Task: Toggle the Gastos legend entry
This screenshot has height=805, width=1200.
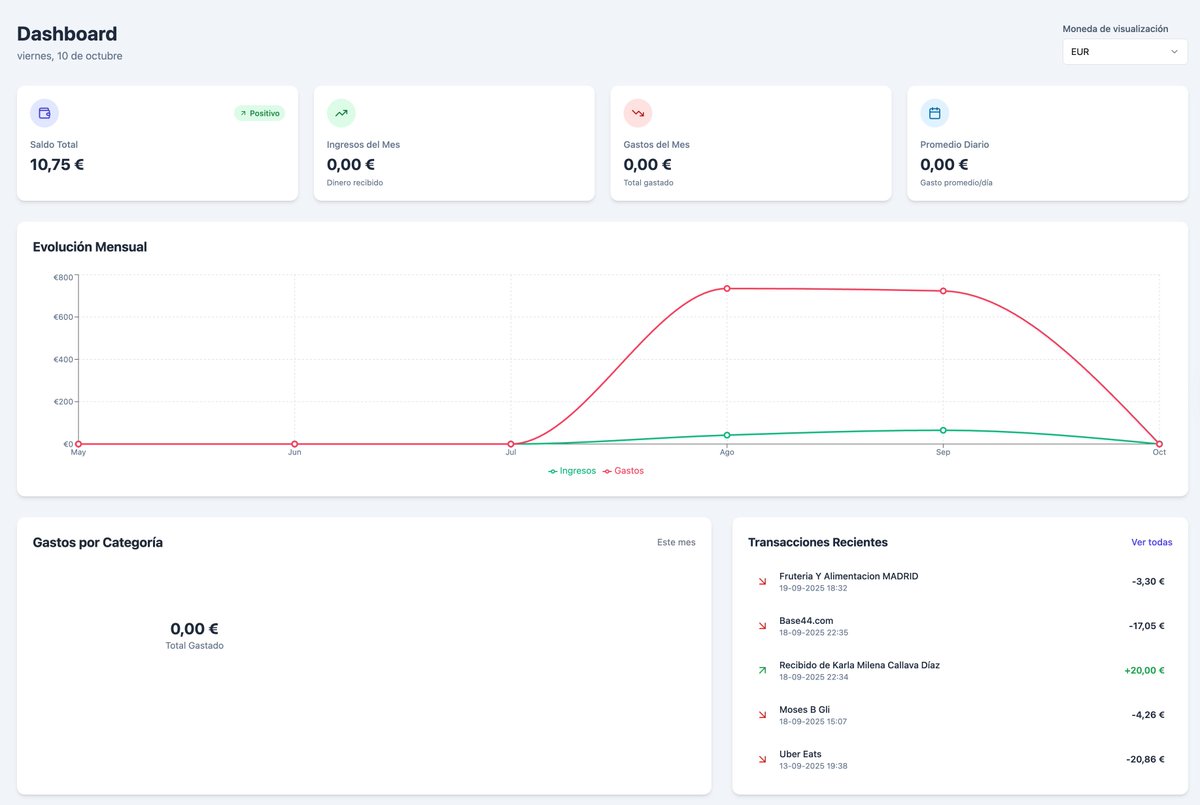Action: pos(623,470)
